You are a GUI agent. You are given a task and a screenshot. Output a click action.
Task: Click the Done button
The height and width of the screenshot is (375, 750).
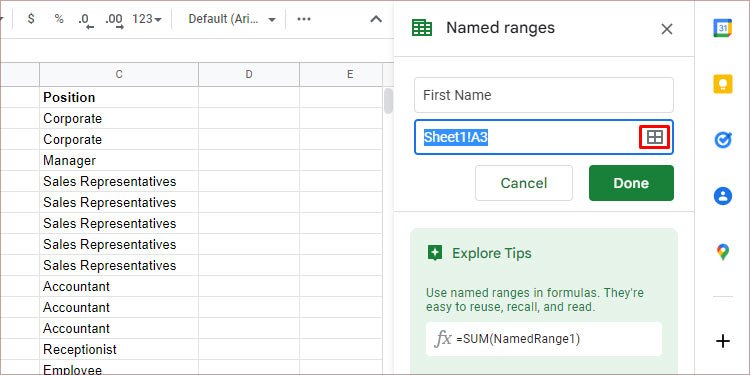click(631, 183)
